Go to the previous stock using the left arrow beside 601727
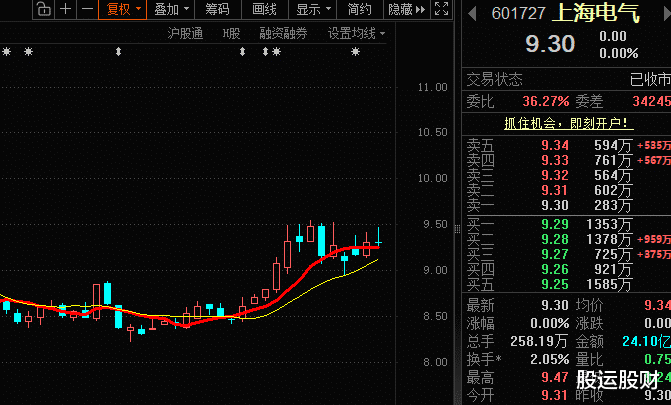 coord(472,14)
